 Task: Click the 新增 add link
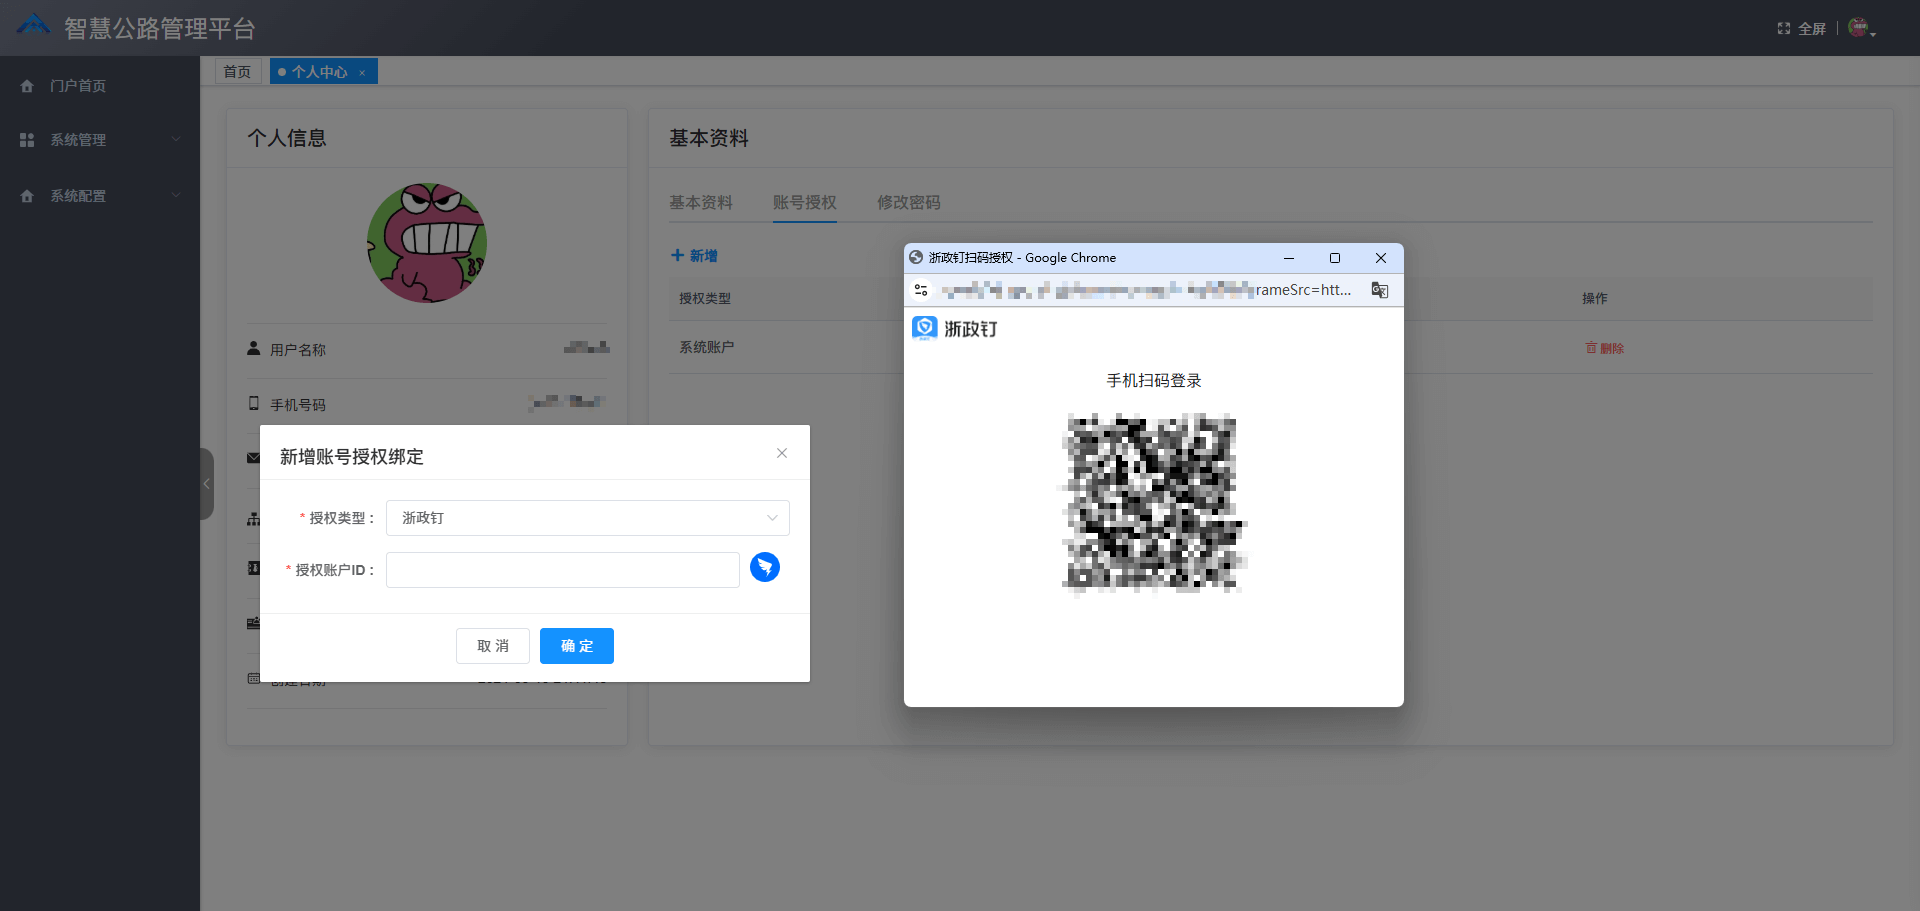tap(694, 256)
